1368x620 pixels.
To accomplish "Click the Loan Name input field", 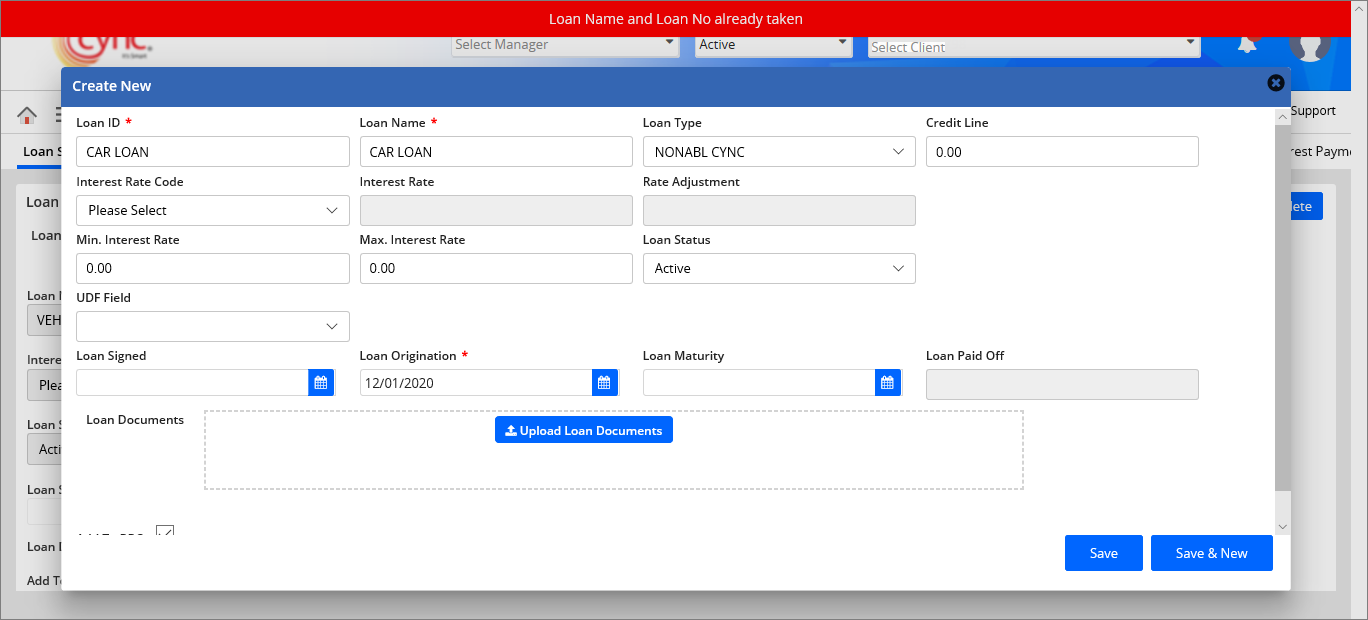I will coord(495,152).
